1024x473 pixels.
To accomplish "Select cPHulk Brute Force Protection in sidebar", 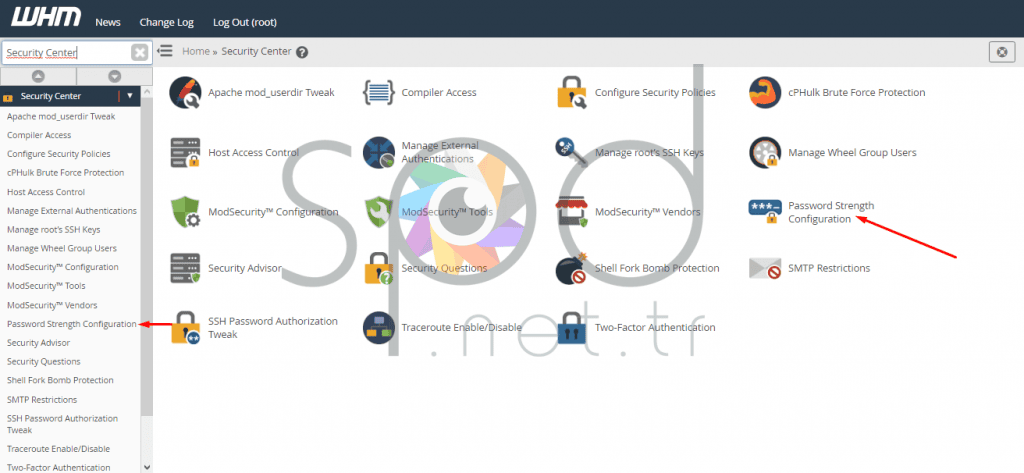I will point(65,172).
